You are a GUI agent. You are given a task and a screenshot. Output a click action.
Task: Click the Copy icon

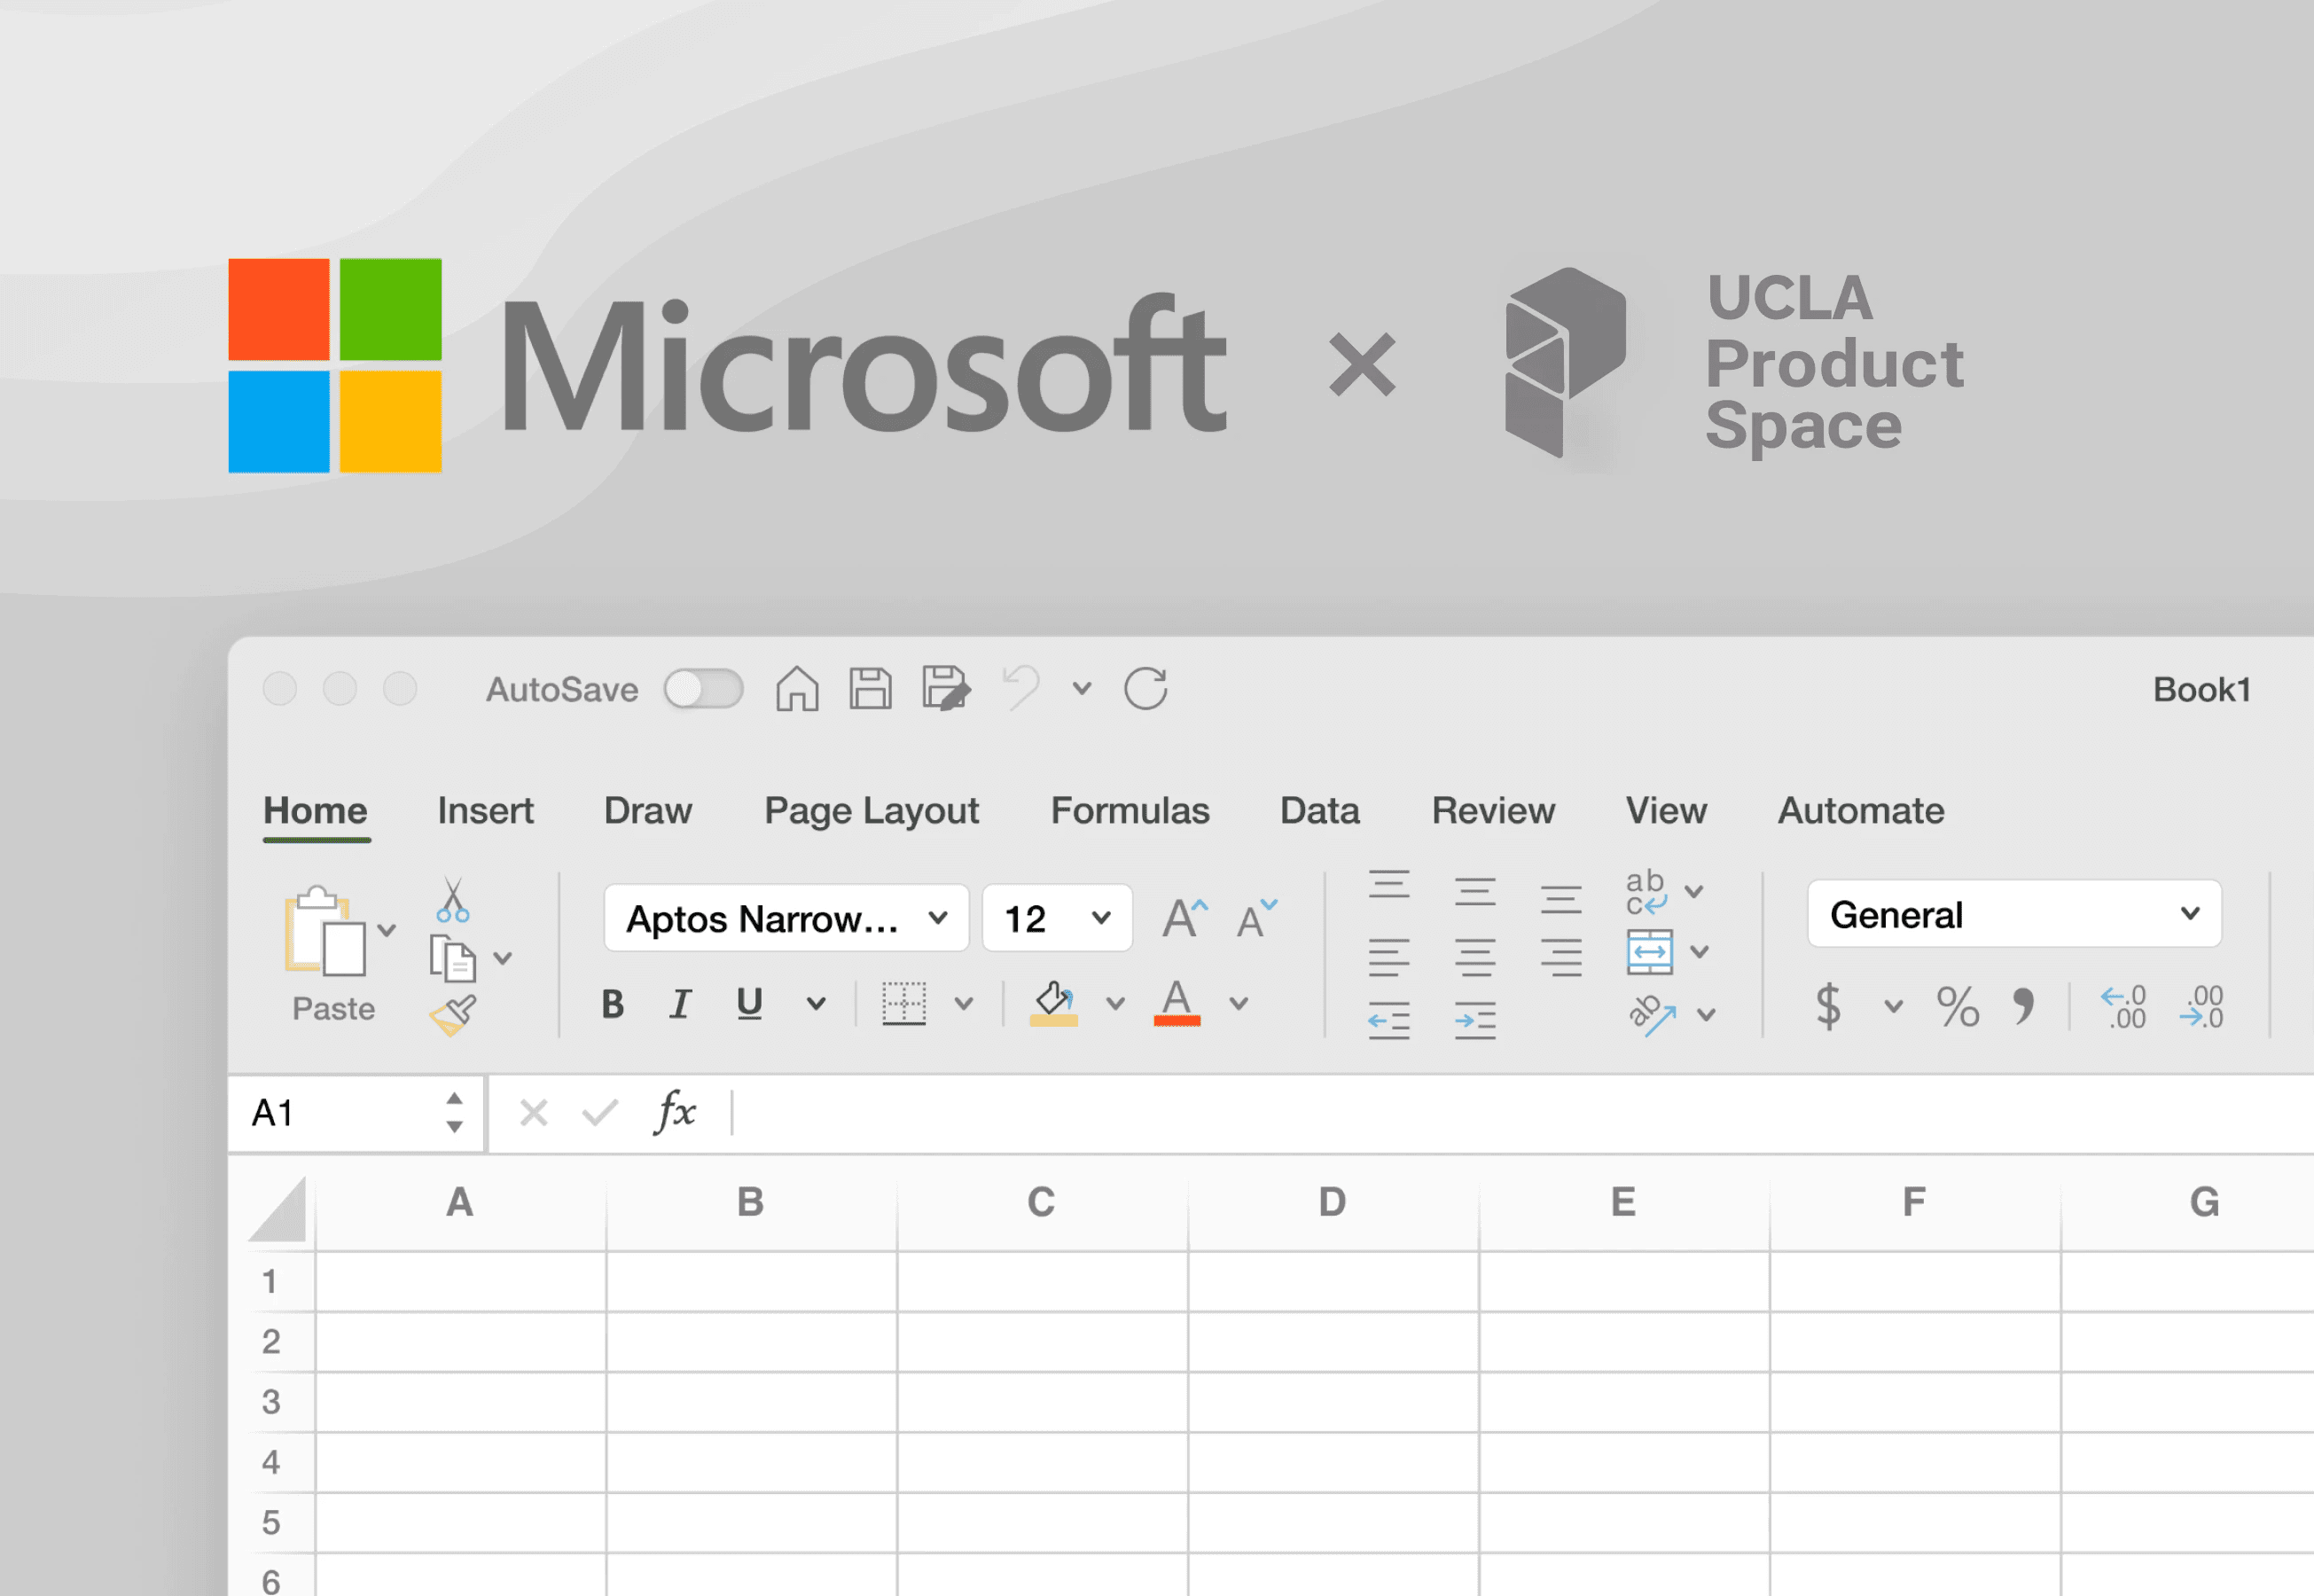click(x=452, y=959)
